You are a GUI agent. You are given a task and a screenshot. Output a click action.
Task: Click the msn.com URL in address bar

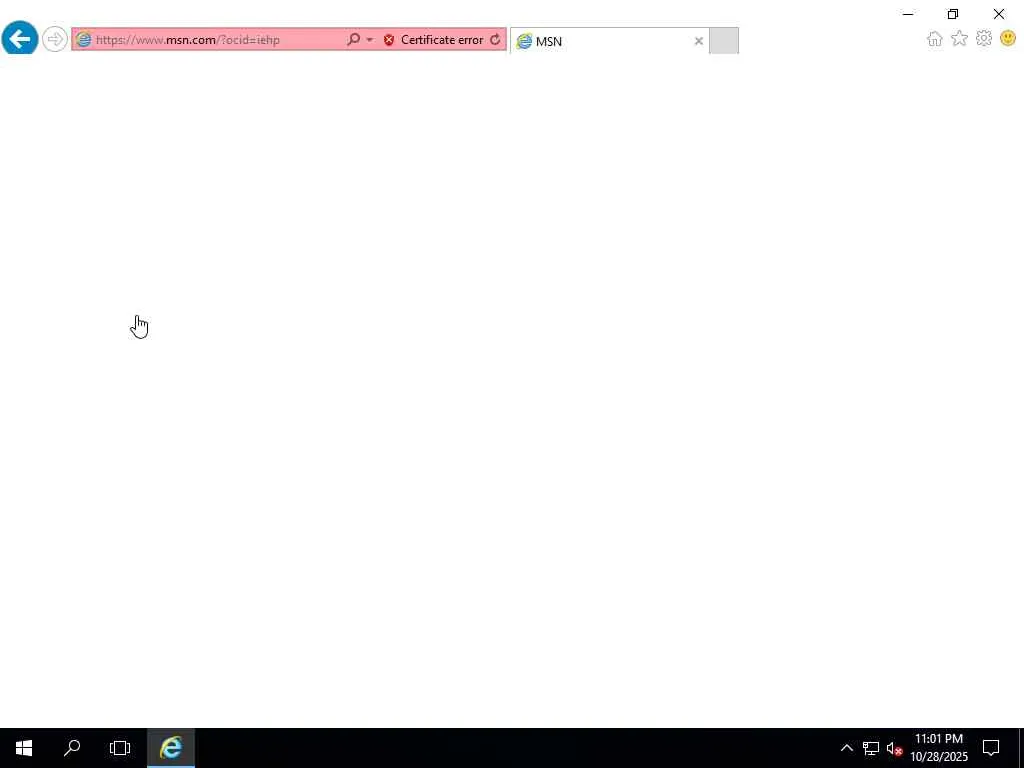click(x=188, y=40)
